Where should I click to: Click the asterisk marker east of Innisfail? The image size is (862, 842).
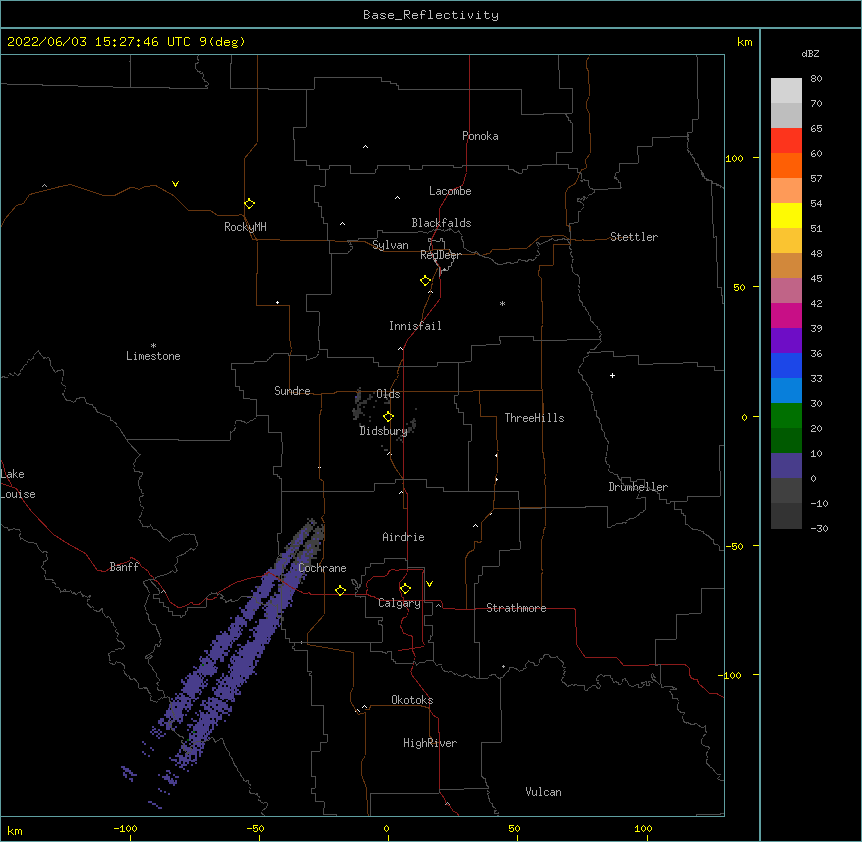point(502,303)
